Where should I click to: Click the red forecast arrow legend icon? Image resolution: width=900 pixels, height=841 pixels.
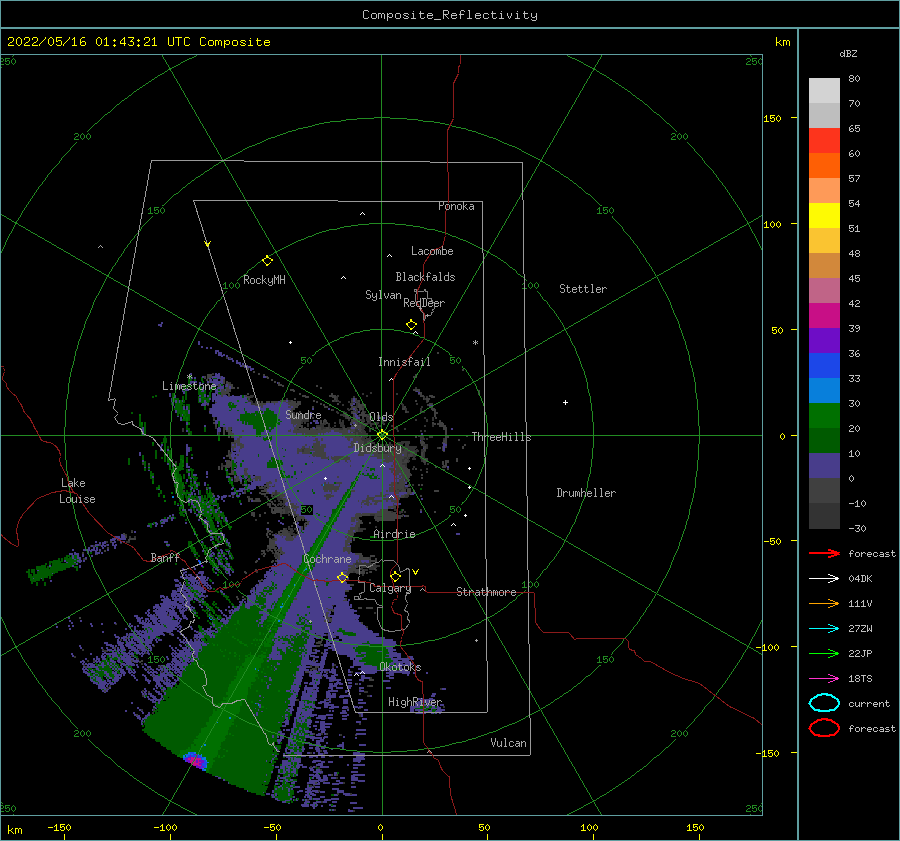824,553
